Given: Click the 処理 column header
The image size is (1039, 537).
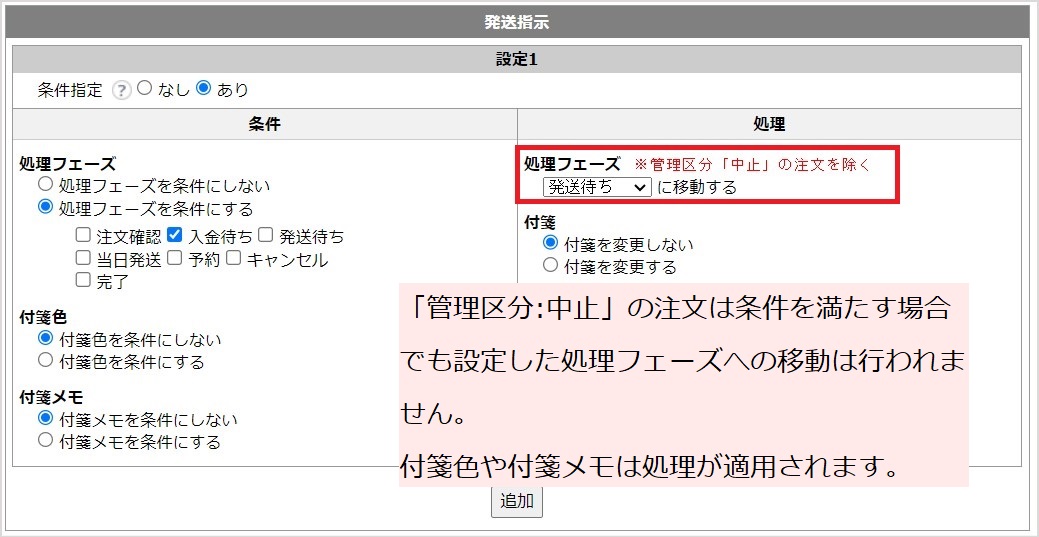Looking at the screenshot, I should pos(769,124).
